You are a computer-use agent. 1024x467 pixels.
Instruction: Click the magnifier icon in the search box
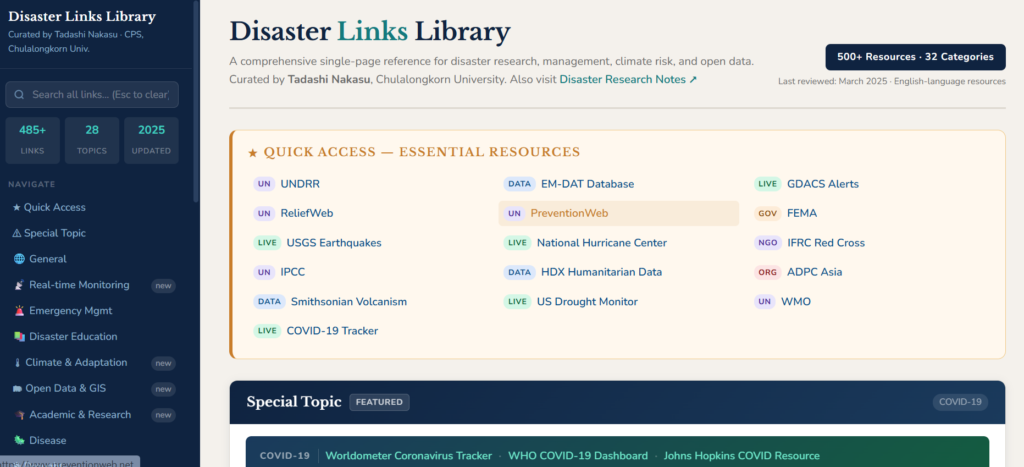coord(19,95)
